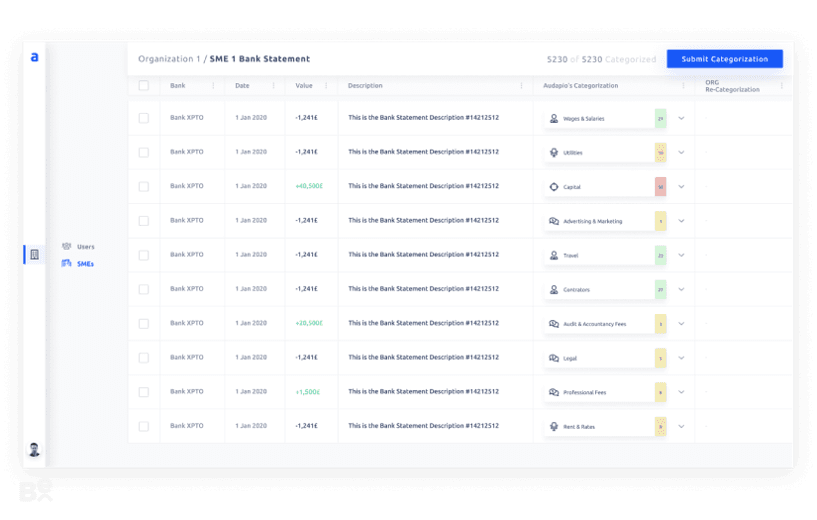
Task: Open Bank column options menu dots
Action: pos(213,85)
